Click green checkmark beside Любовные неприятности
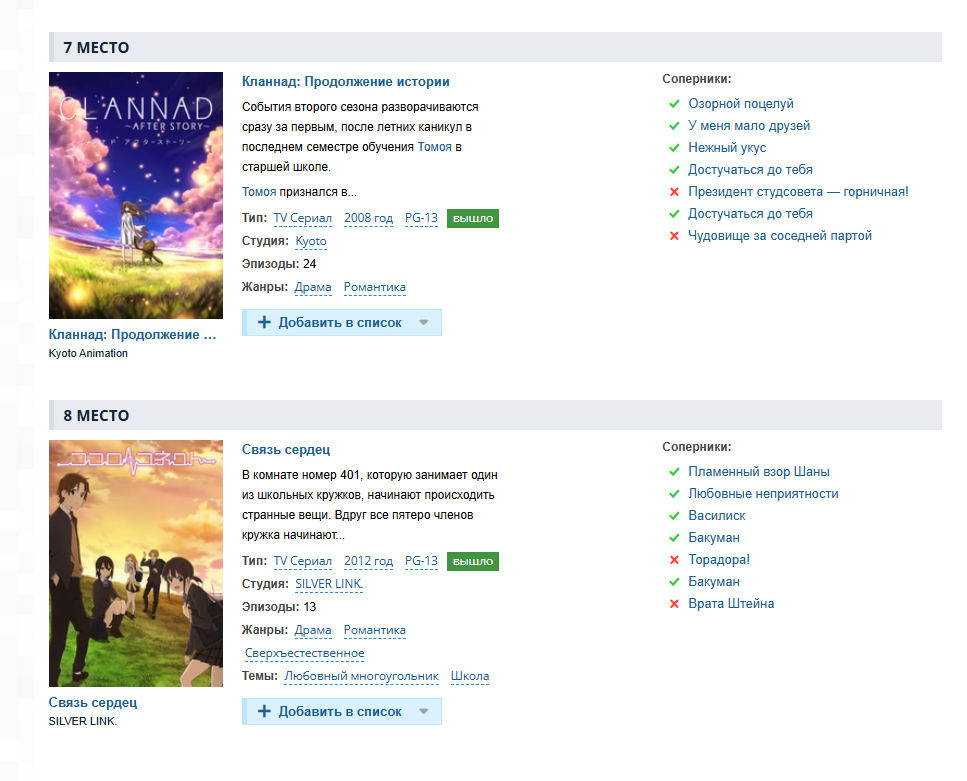Screen dimensions: 967x781 [x=674, y=494]
